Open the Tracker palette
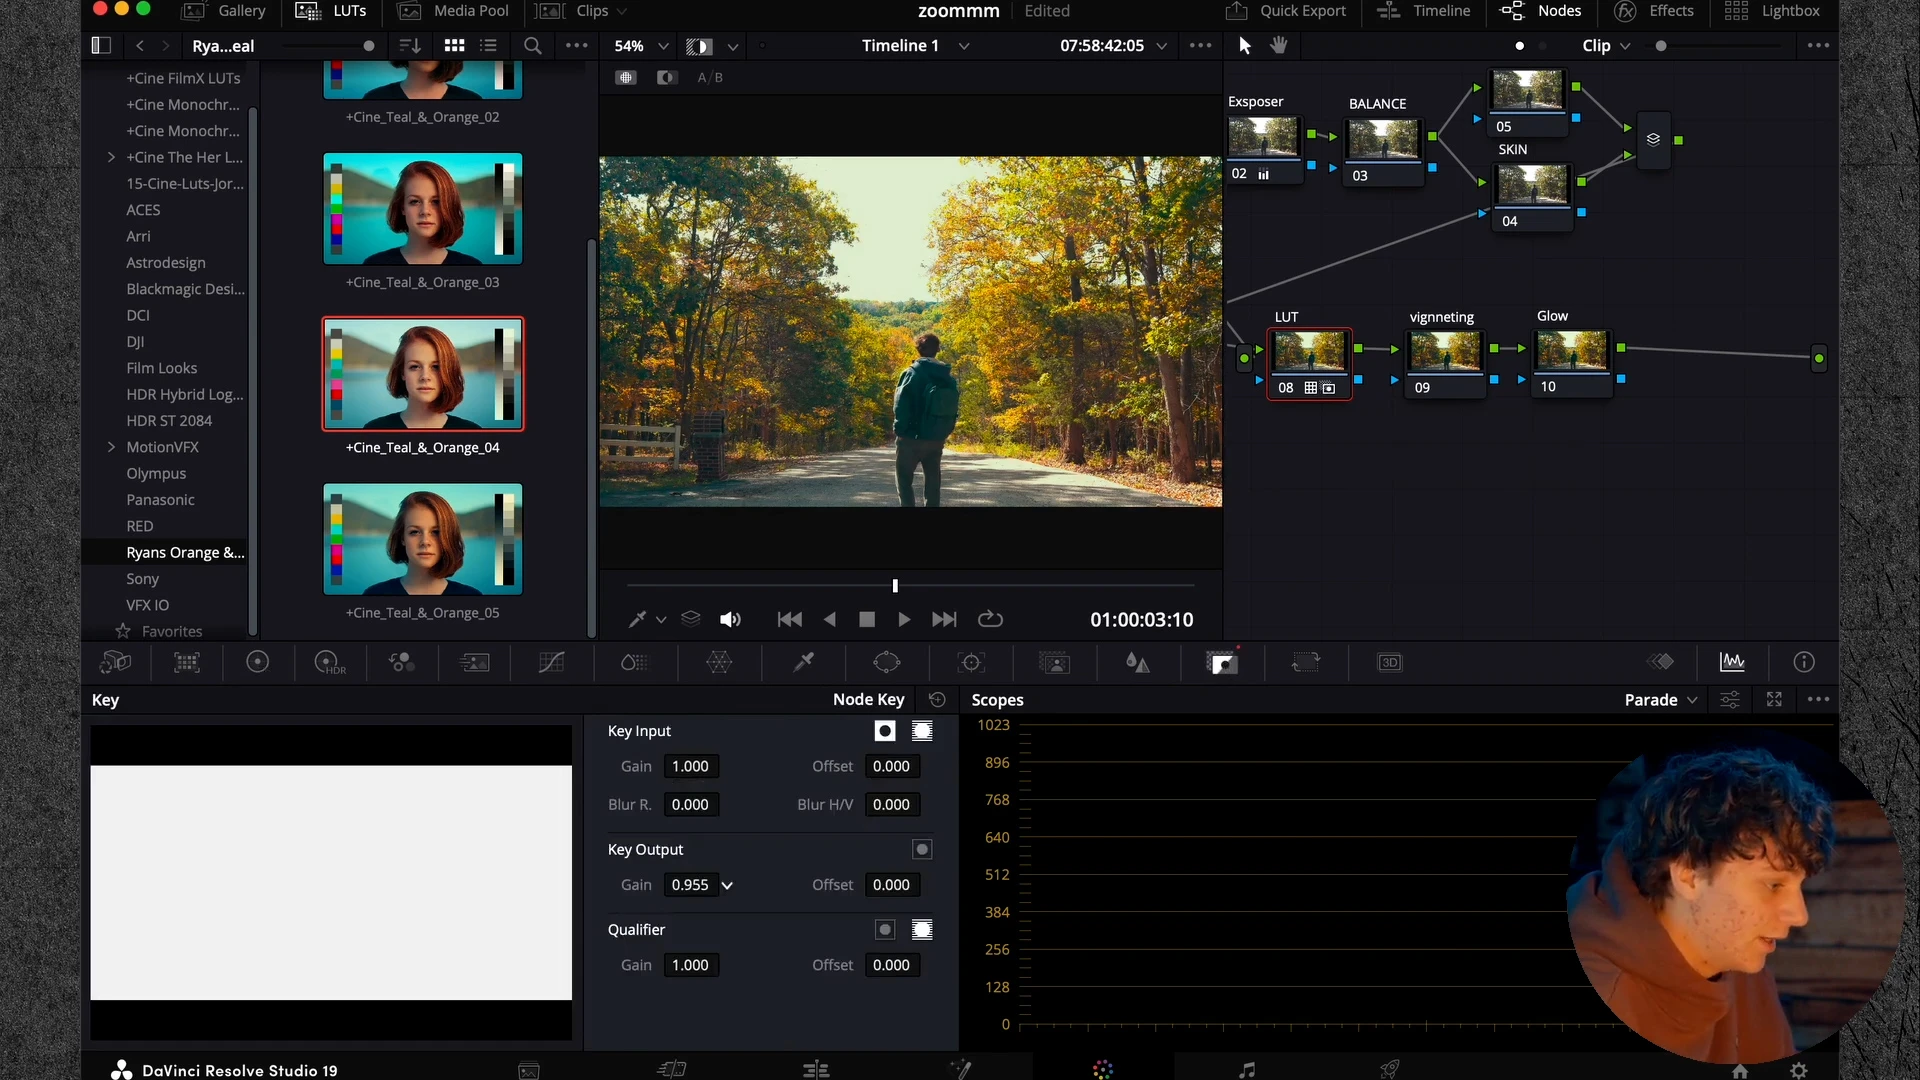 [971, 662]
